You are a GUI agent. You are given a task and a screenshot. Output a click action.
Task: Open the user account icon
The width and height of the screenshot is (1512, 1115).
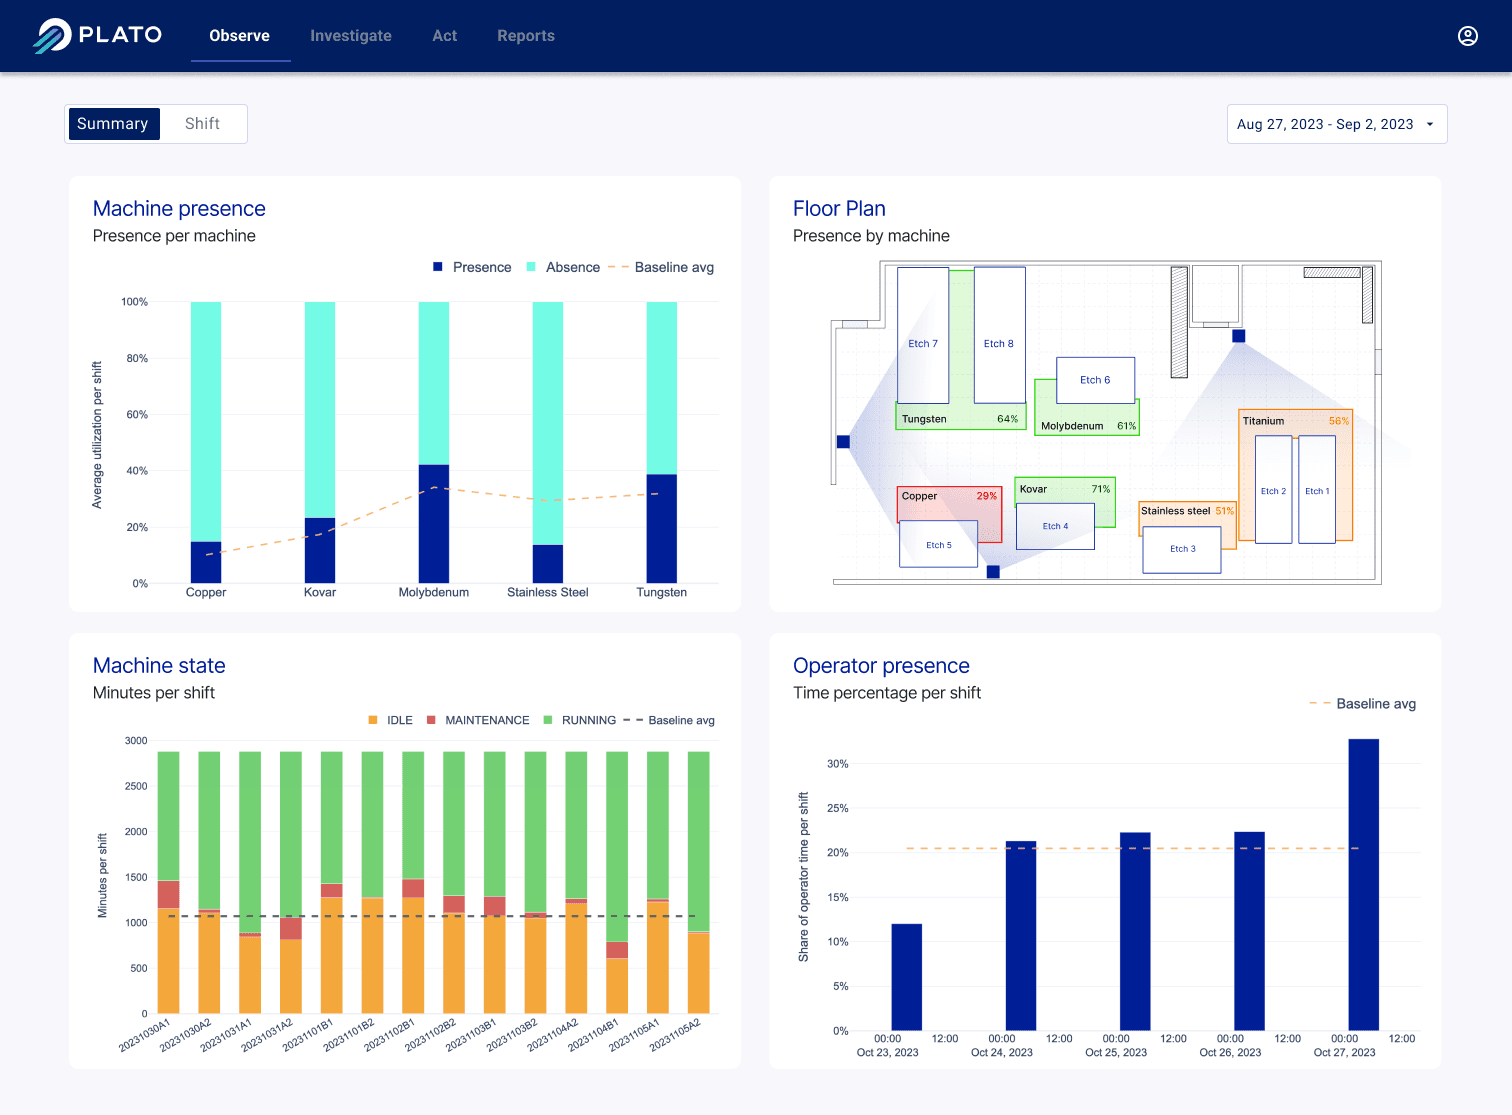[1467, 36]
